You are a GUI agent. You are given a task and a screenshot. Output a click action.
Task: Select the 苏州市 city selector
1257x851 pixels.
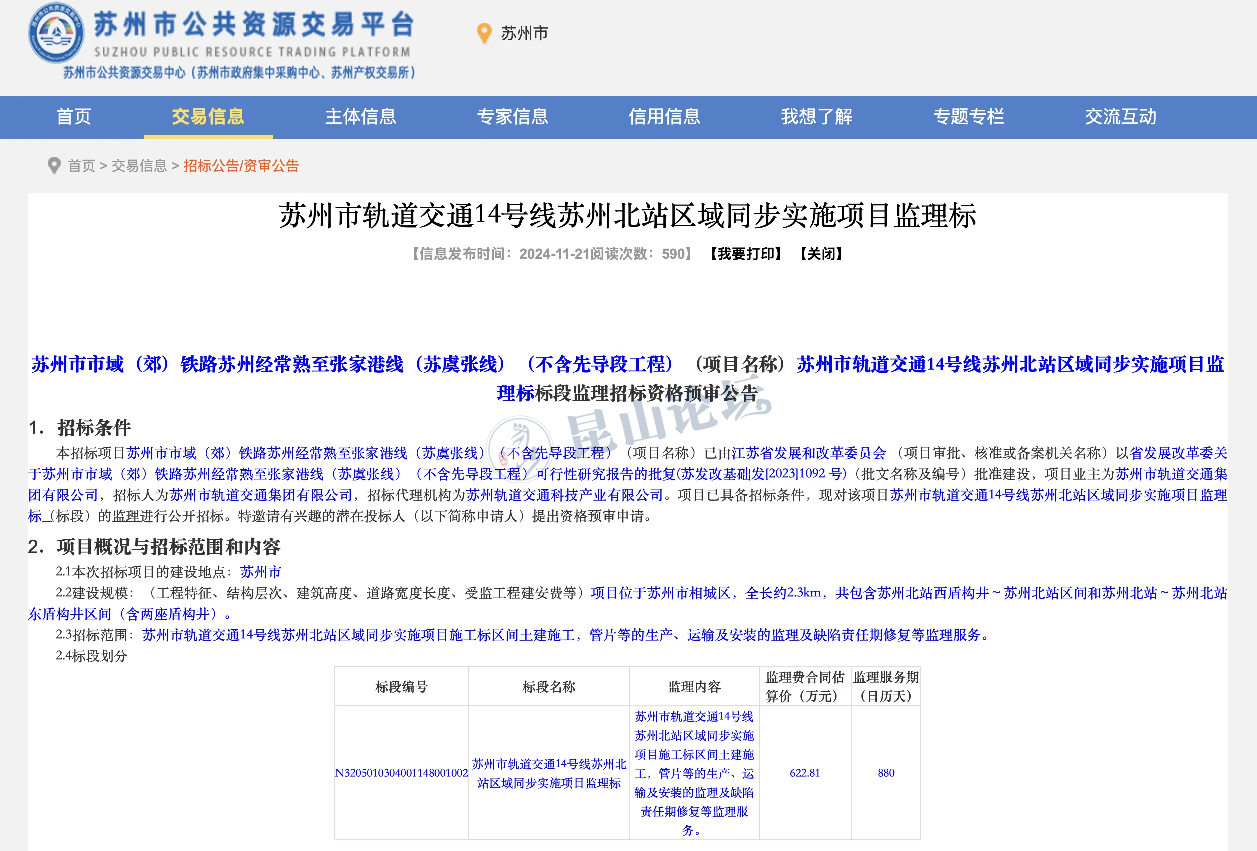point(524,34)
